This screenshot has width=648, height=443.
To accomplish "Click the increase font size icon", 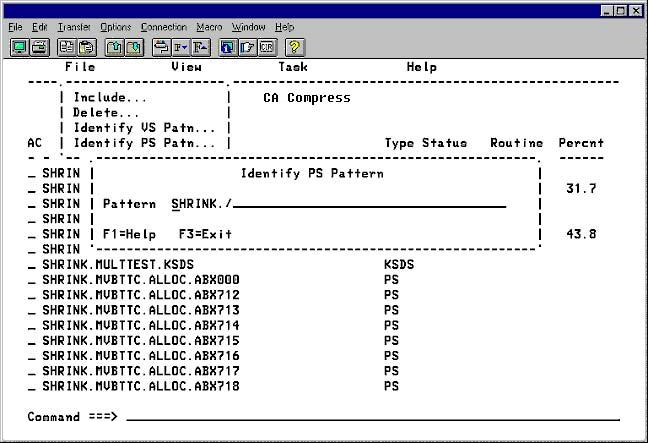I will (200, 46).
